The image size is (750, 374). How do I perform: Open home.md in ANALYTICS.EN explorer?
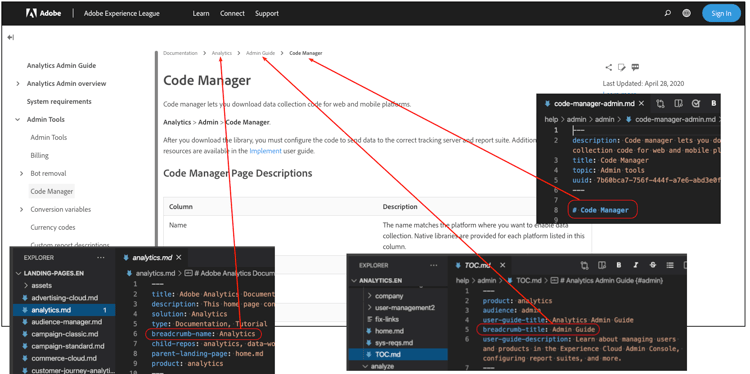(389, 331)
